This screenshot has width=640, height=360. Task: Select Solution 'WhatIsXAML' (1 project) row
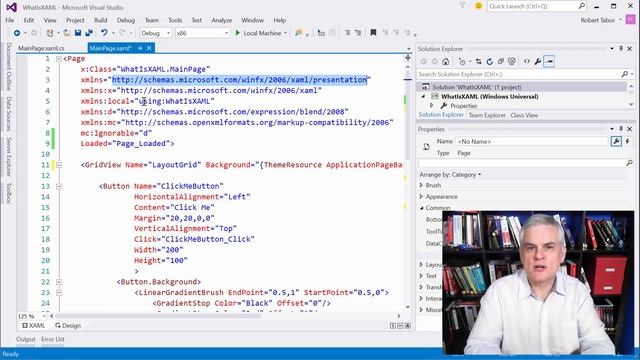pos(522,87)
